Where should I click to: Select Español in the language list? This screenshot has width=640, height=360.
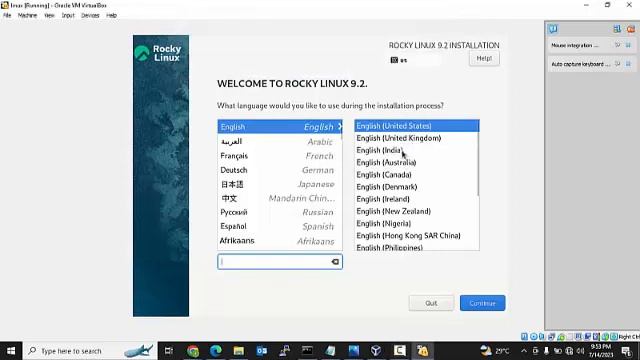click(280, 226)
